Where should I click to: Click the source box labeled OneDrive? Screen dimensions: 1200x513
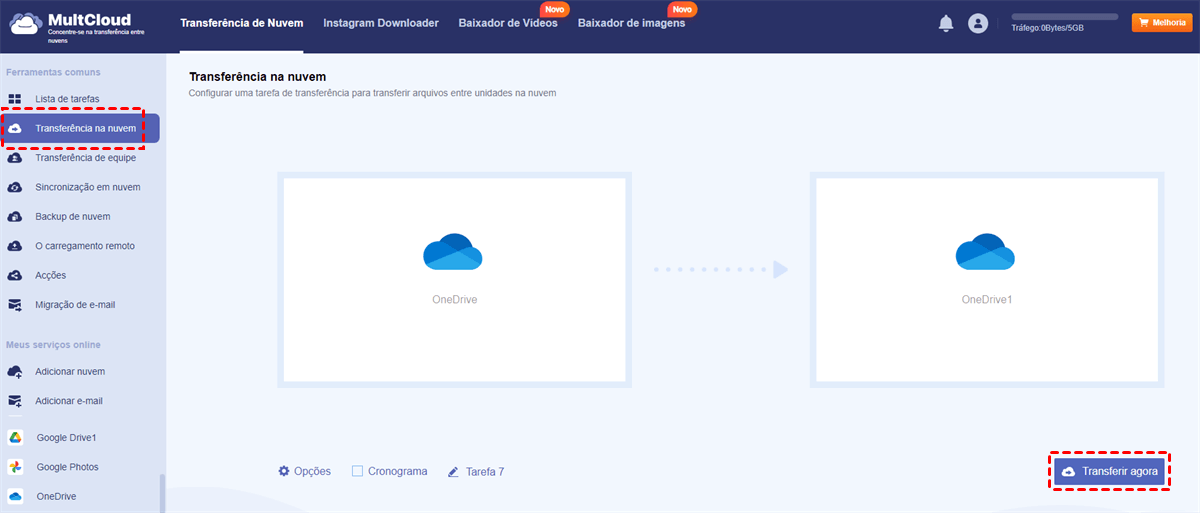coord(455,280)
